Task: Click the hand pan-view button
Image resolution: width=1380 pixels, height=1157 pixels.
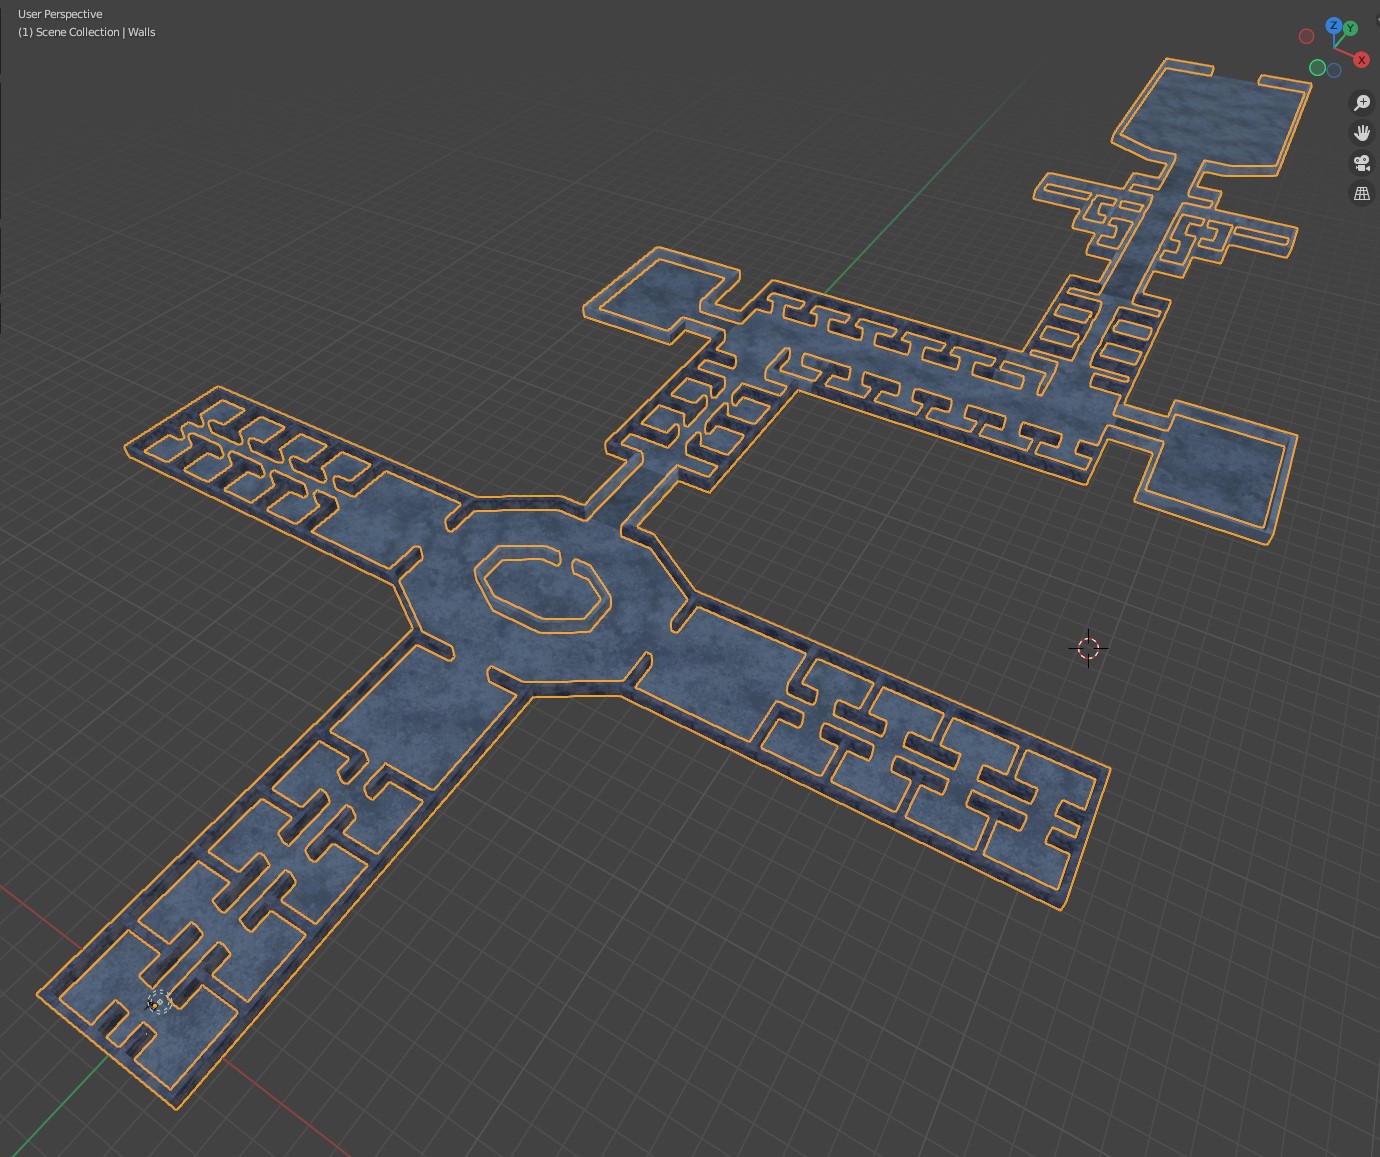Action: pyautogui.click(x=1362, y=133)
